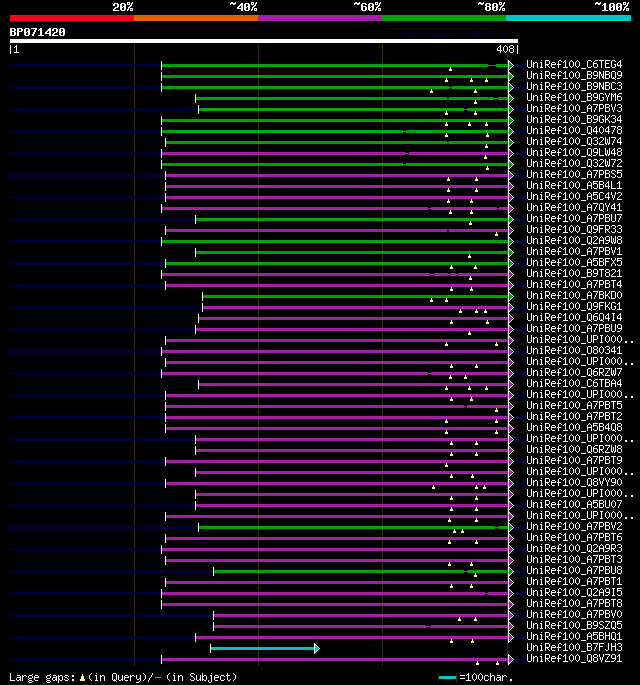Select the UniRef100_Q2A9W8 label

[x=574, y=240]
